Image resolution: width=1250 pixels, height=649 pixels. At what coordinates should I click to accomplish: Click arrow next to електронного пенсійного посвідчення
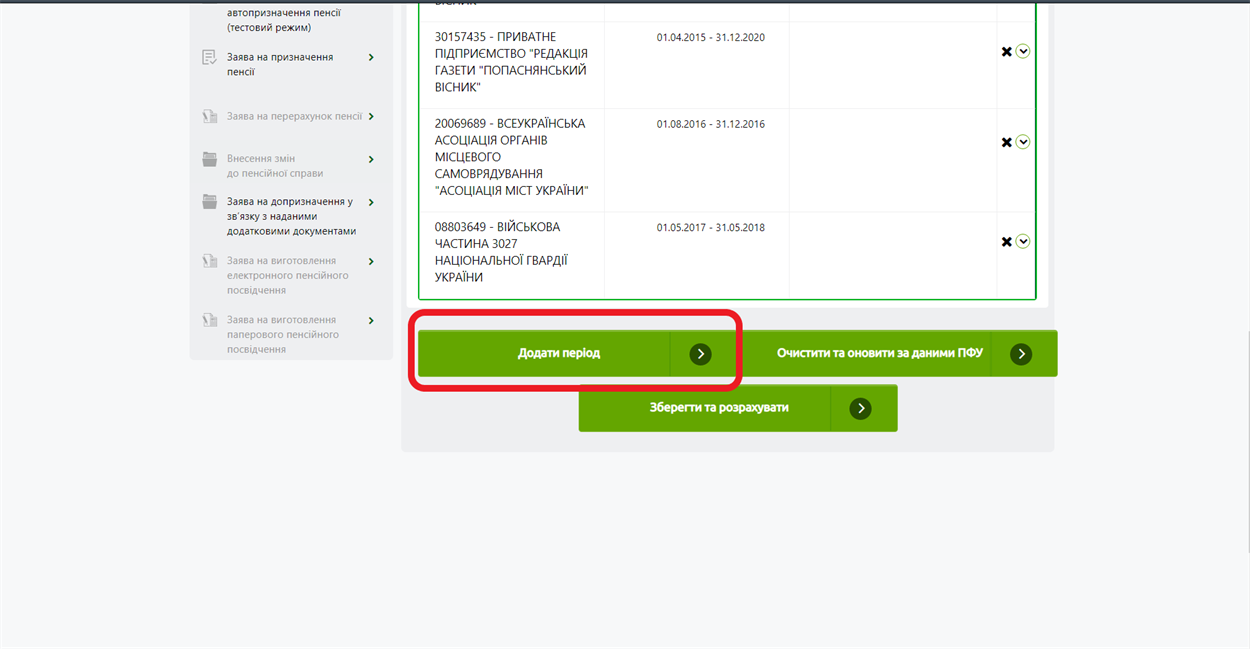(x=371, y=262)
